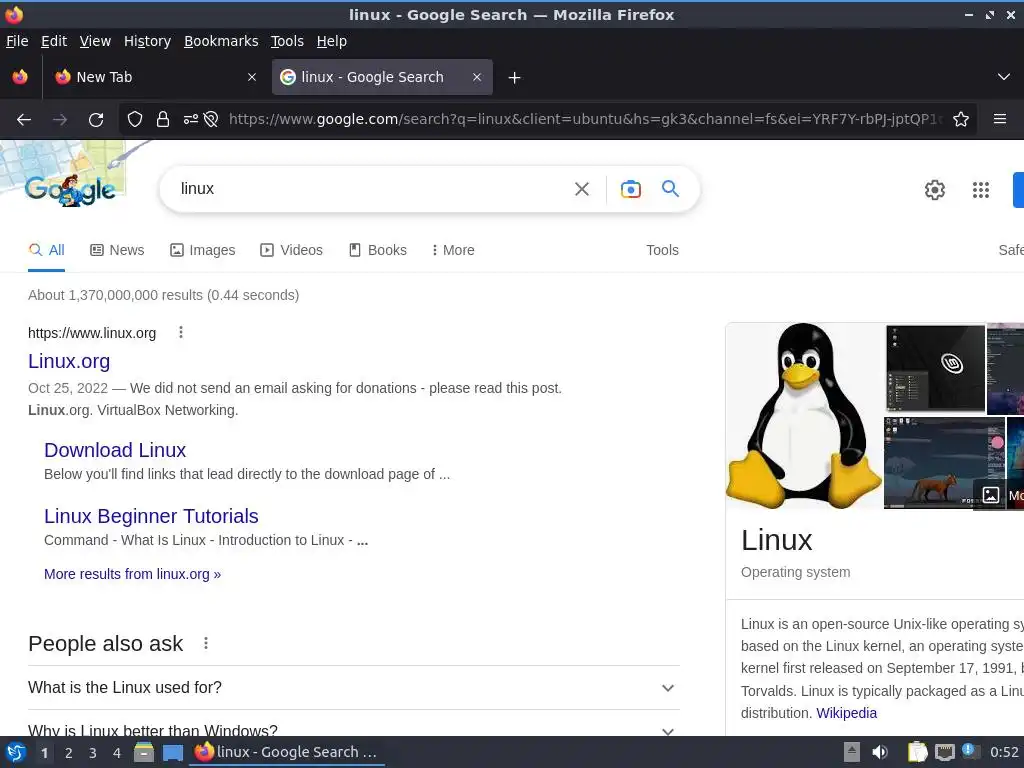Click the search Tools button
The image size is (1024, 768).
click(x=662, y=250)
